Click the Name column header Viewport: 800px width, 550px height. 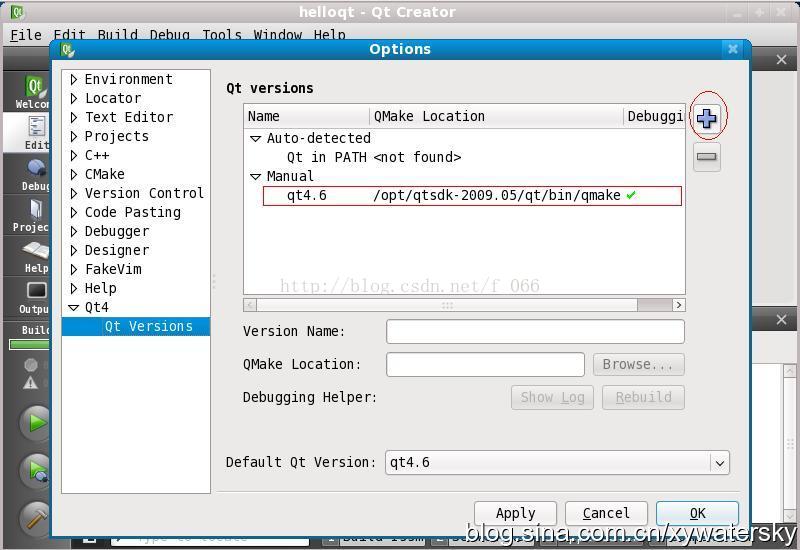(x=307, y=116)
